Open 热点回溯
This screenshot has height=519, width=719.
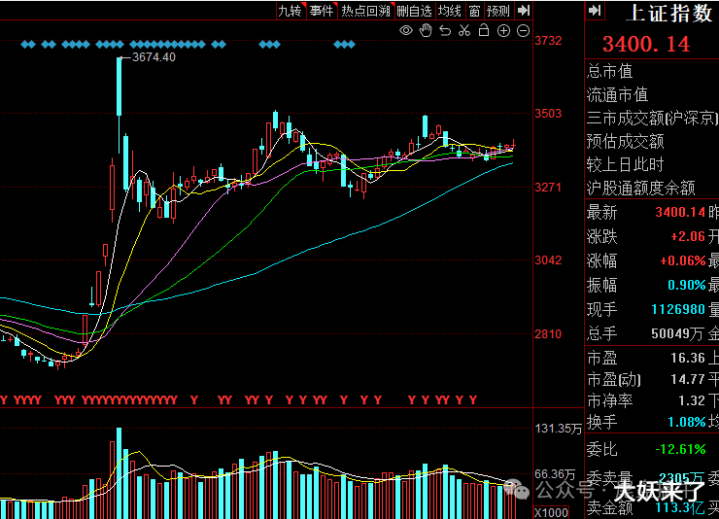tap(365, 11)
